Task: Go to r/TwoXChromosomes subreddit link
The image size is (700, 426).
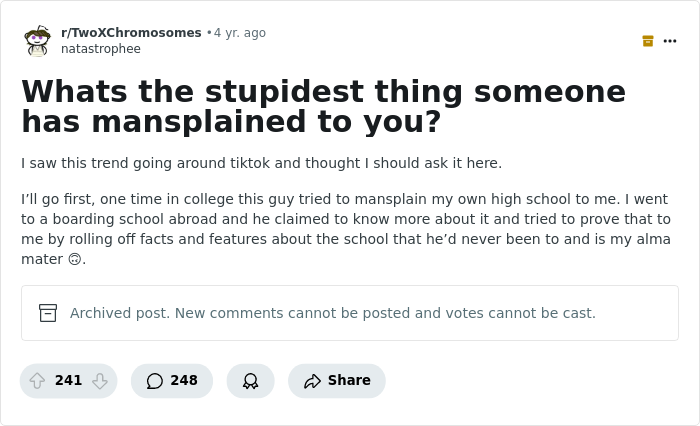Action: click(131, 33)
